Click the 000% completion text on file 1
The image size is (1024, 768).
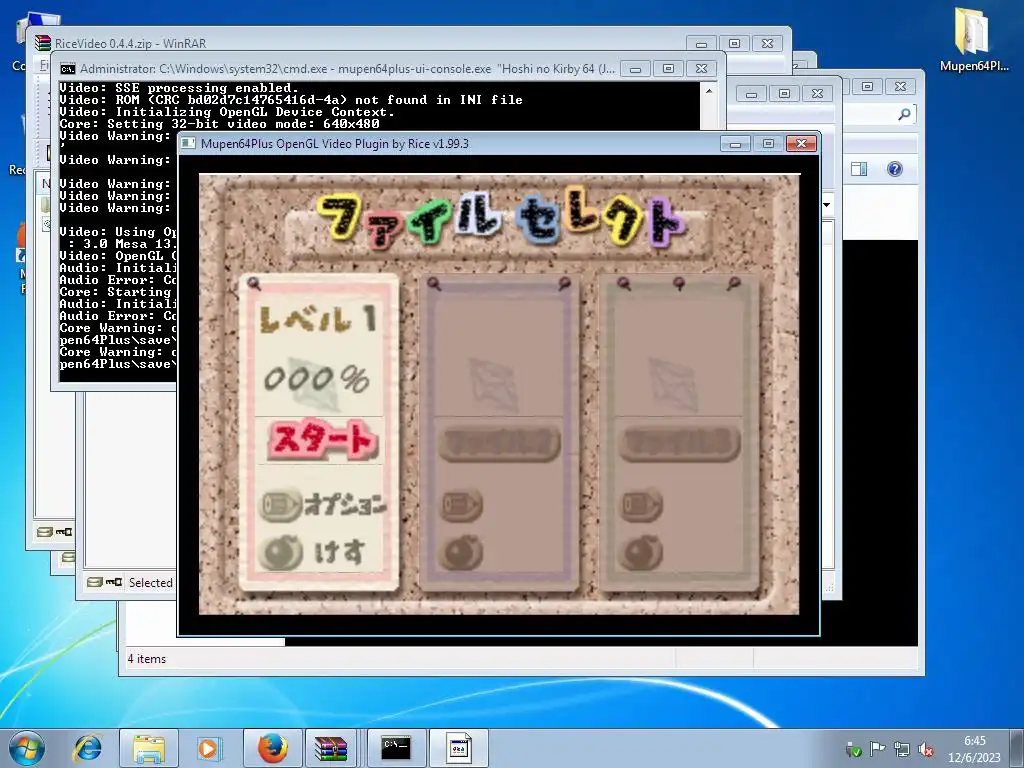pyautogui.click(x=317, y=378)
